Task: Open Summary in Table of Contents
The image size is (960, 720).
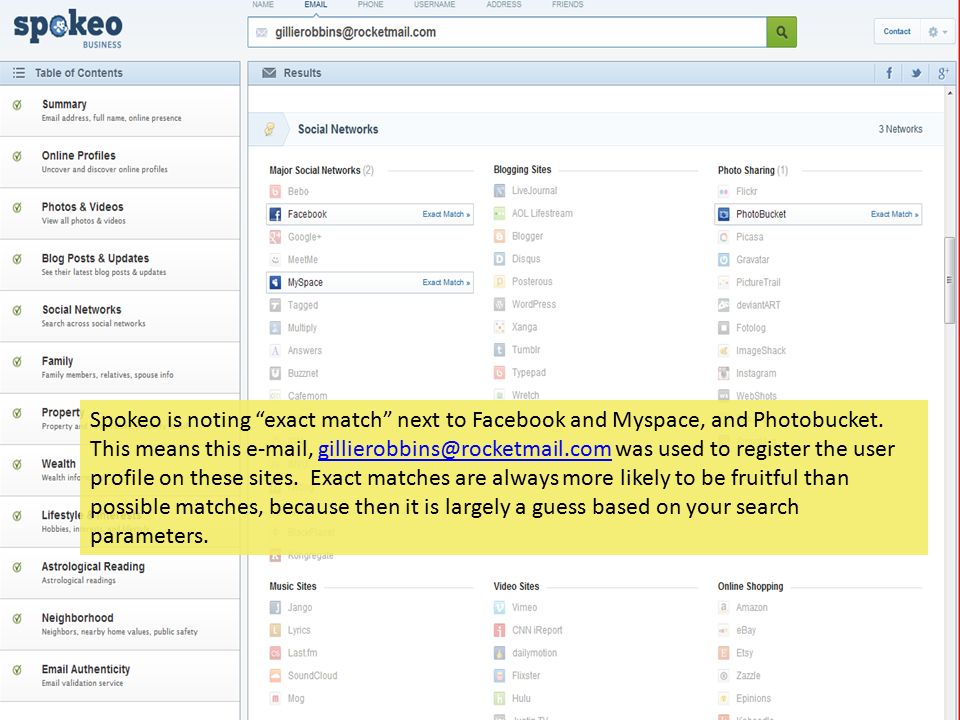Action: coord(120,111)
